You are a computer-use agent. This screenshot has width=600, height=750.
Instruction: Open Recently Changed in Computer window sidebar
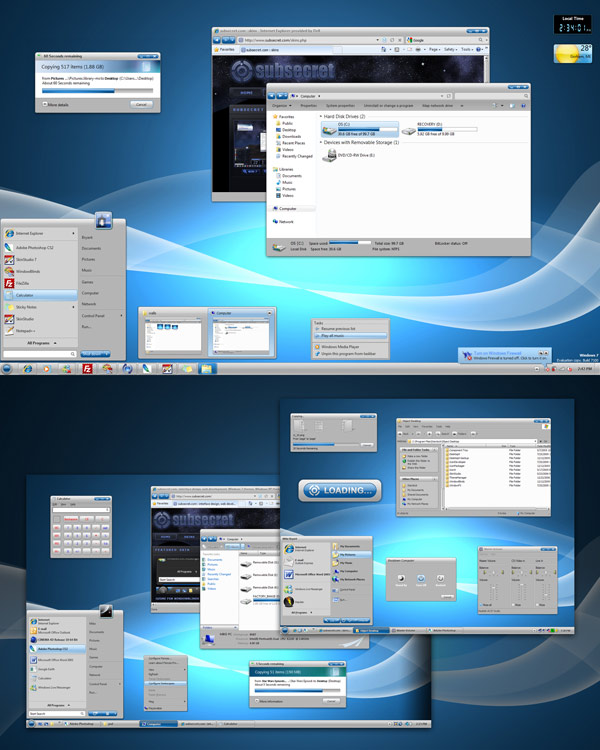(297, 156)
